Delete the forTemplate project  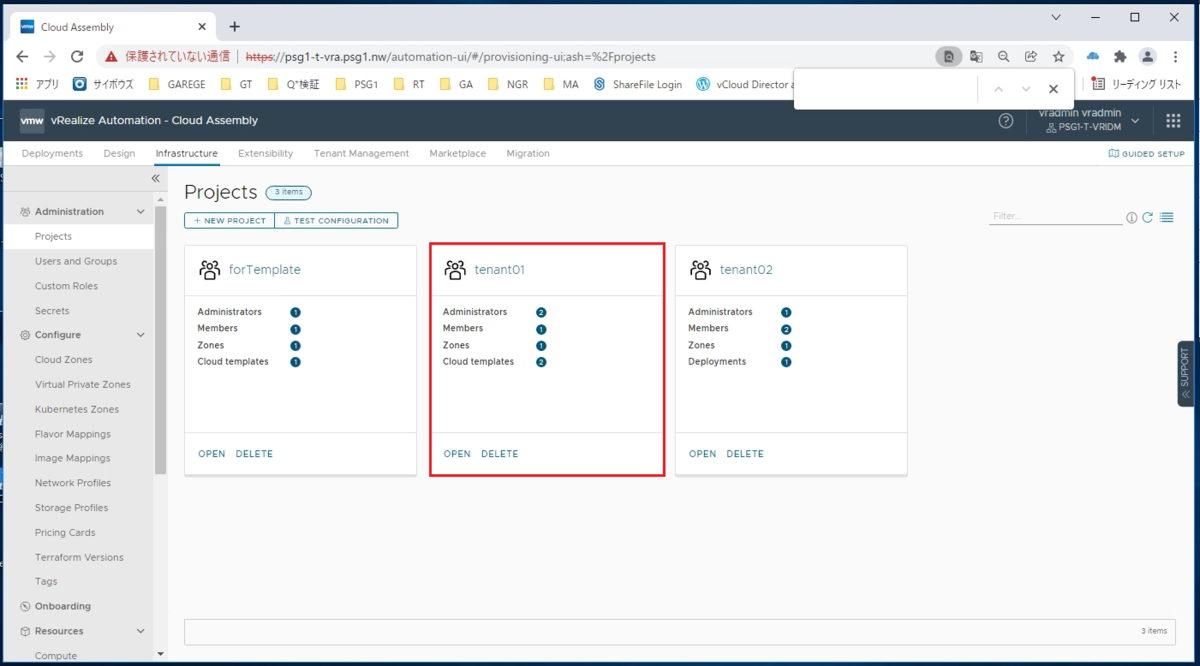pyautogui.click(x=254, y=454)
